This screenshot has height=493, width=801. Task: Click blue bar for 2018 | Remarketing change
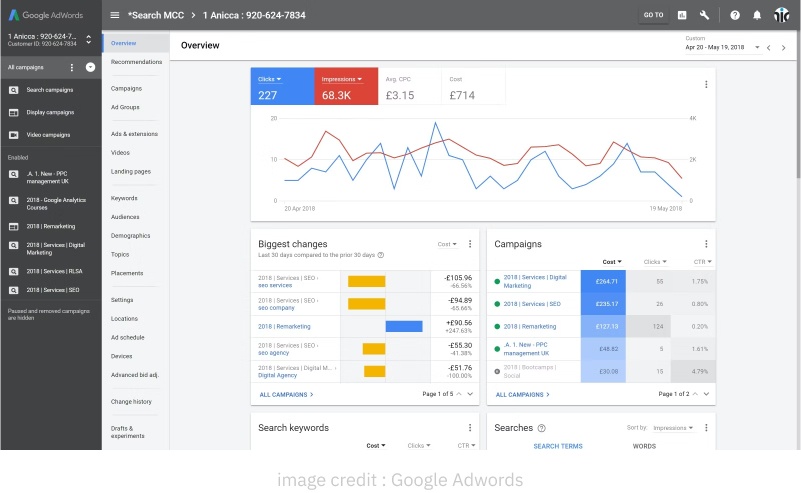(404, 326)
